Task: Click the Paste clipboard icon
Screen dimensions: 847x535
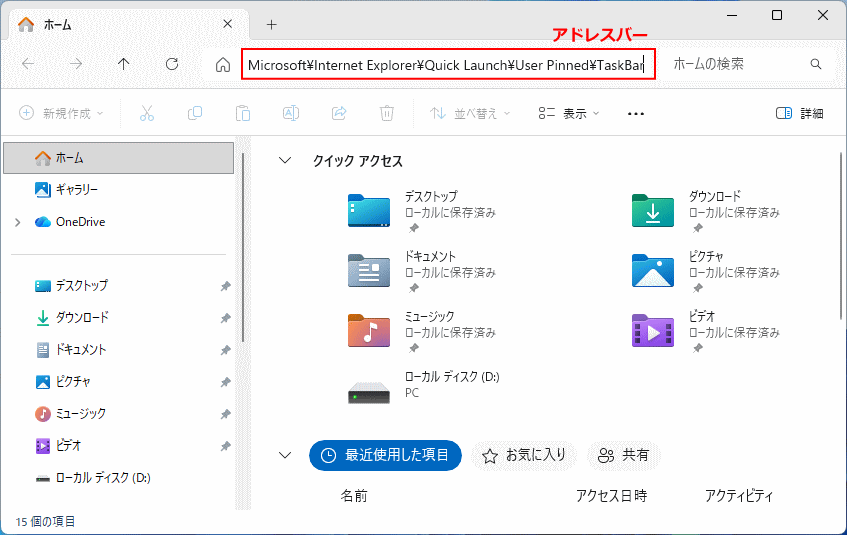Action: click(x=243, y=113)
